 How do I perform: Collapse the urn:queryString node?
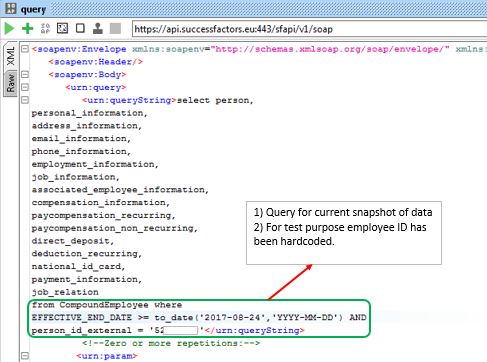click(x=25, y=100)
